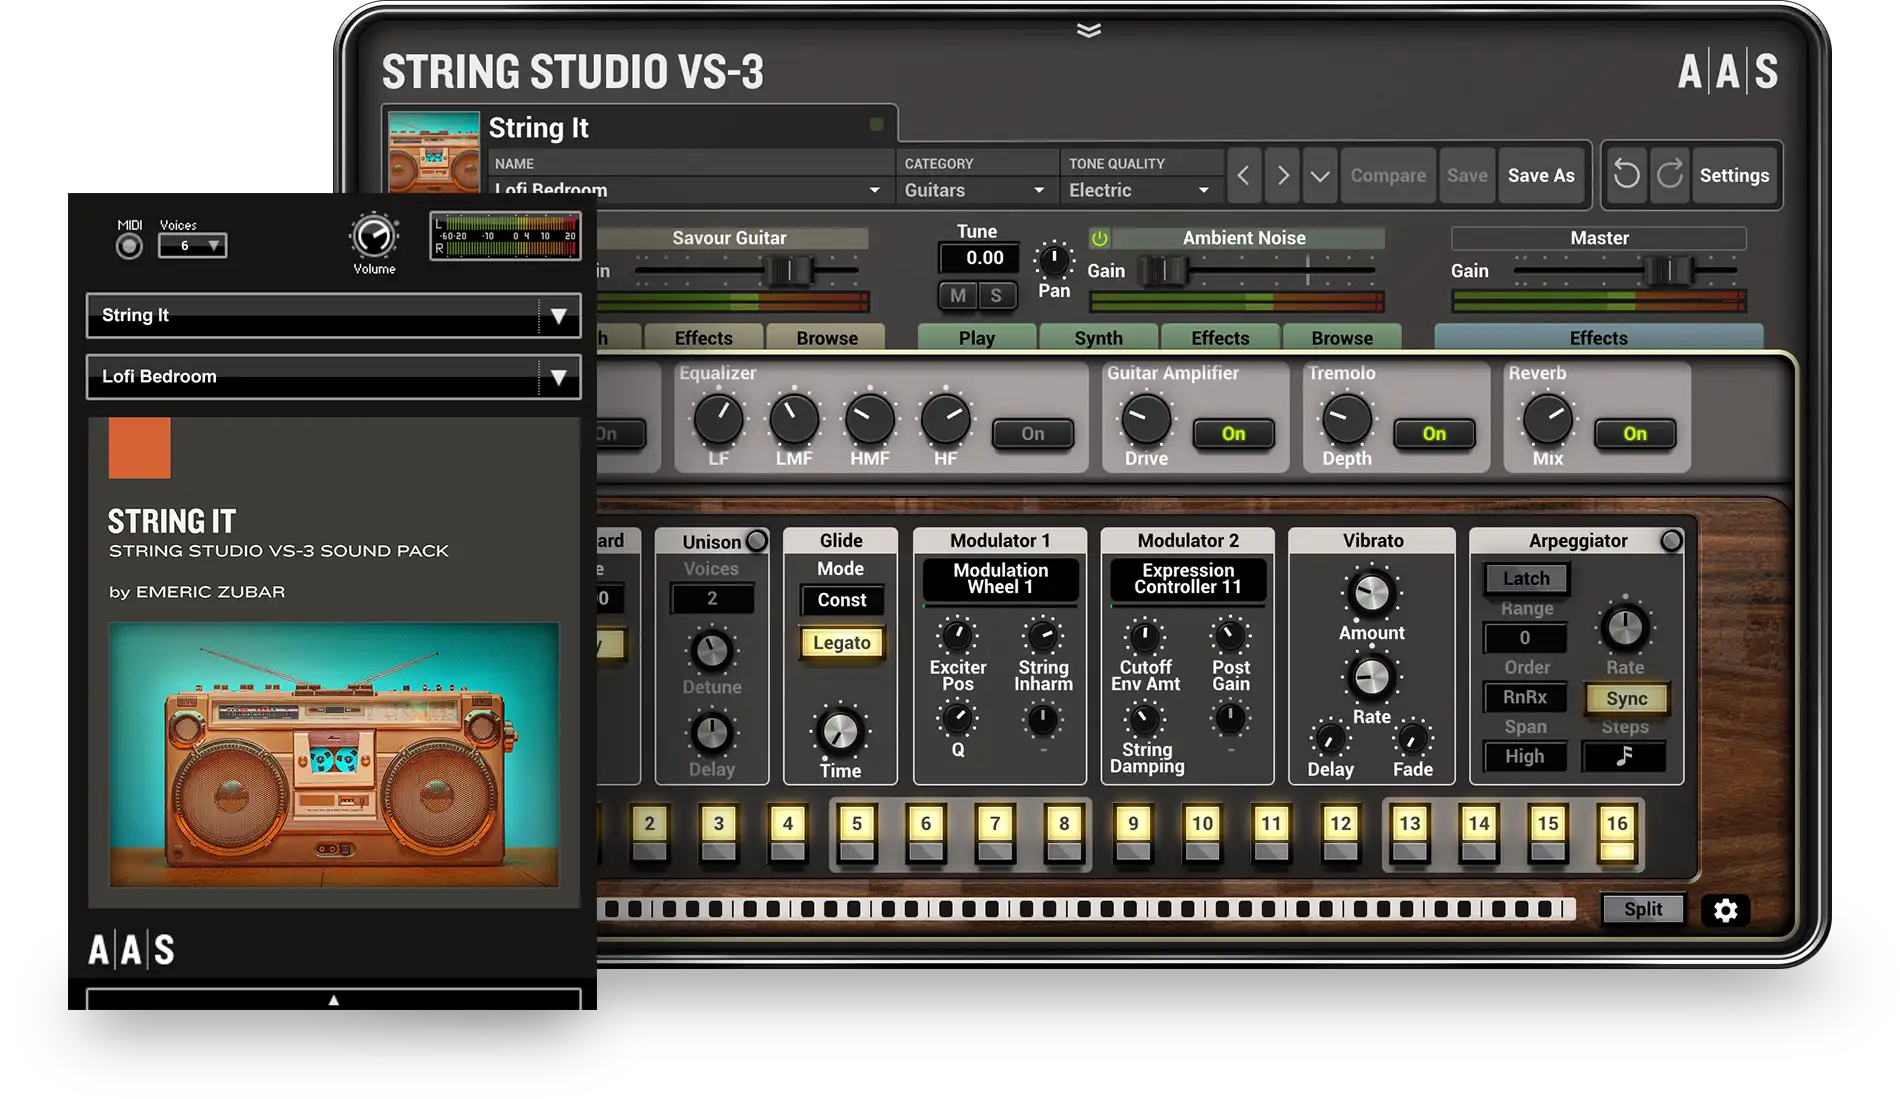Screen dimensions: 1900x1099
Task: Toggle the Arpeggiator Sync button
Action: tap(1626, 699)
